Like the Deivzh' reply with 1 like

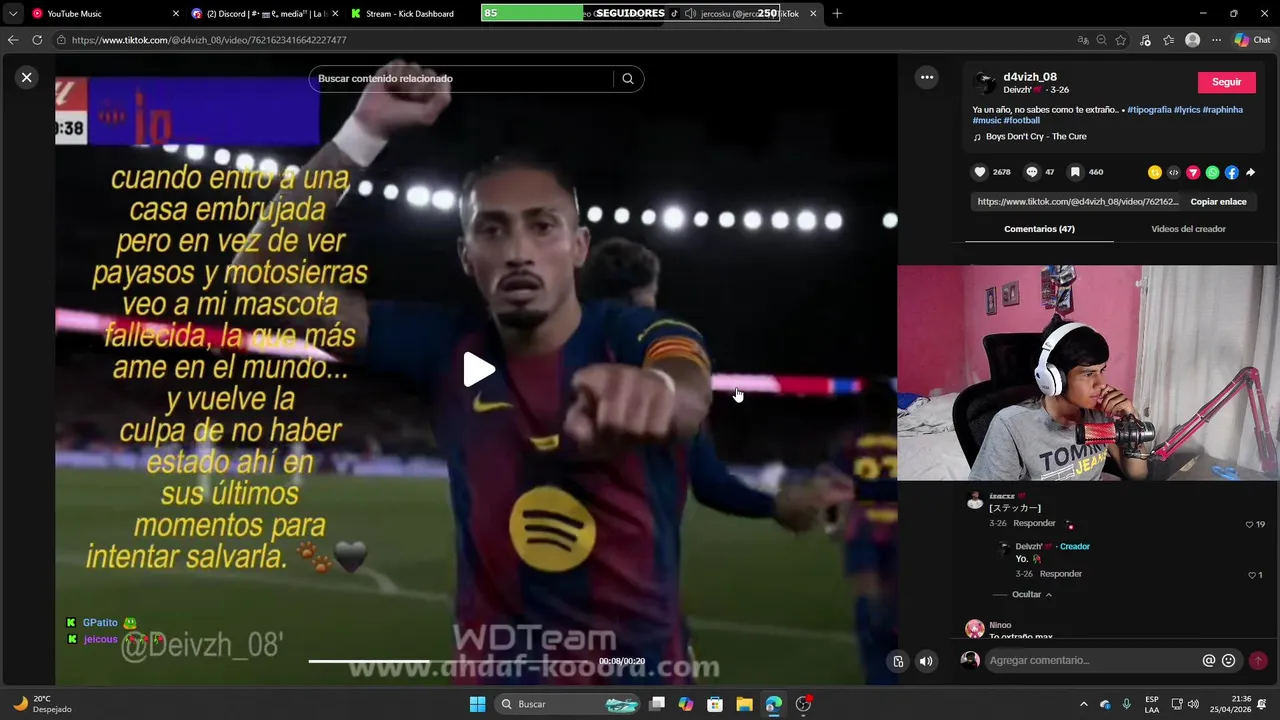pos(1252,575)
